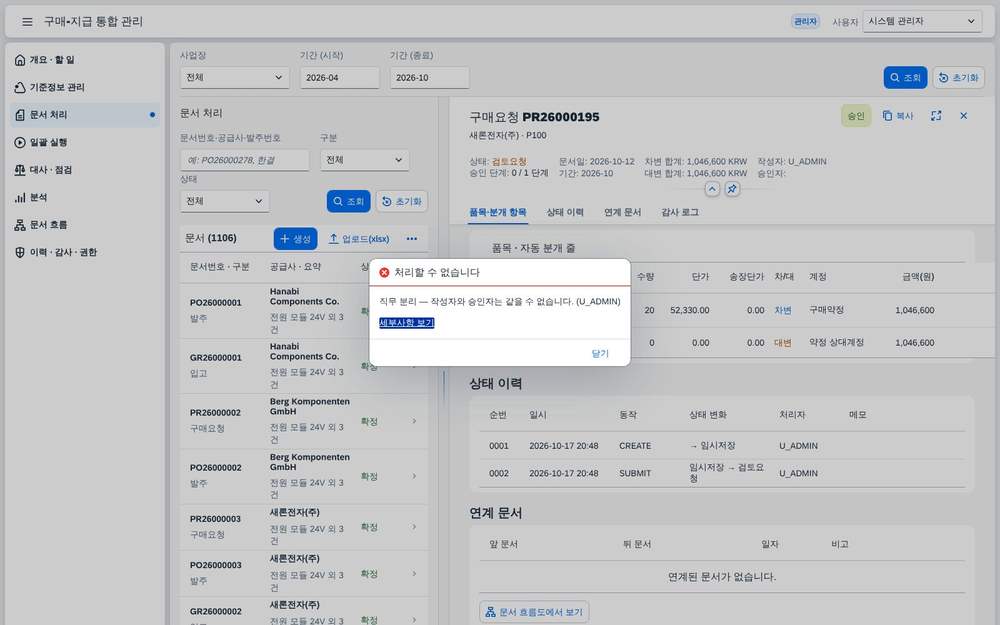The height and width of the screenshot is (625, 1000).
Task: Click 문서 흐름도에서 보기 button
Action: (x=534, y=612)
